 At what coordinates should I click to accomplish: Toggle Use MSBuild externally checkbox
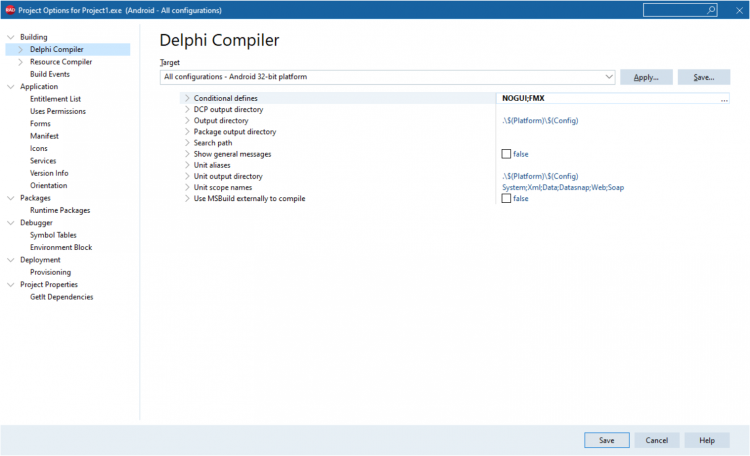click(506, 199)
